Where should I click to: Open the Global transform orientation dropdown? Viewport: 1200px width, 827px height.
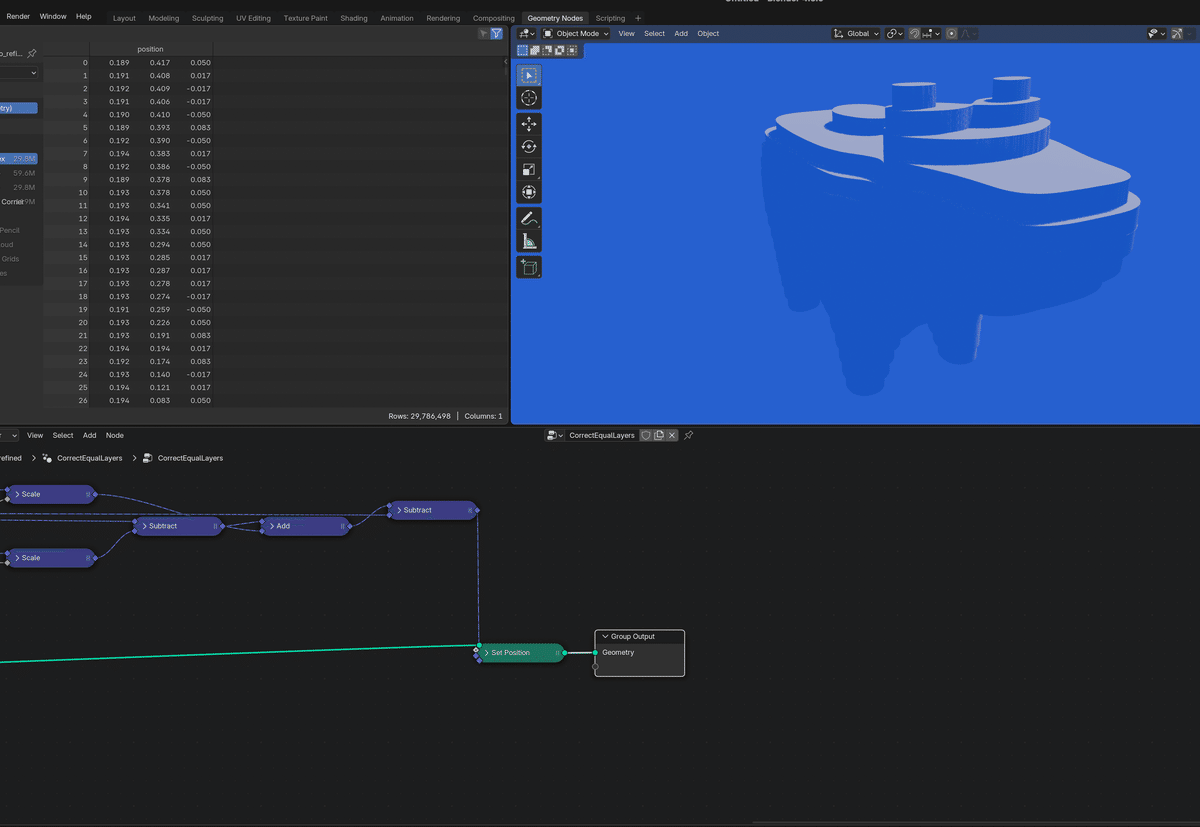point(856,34)
